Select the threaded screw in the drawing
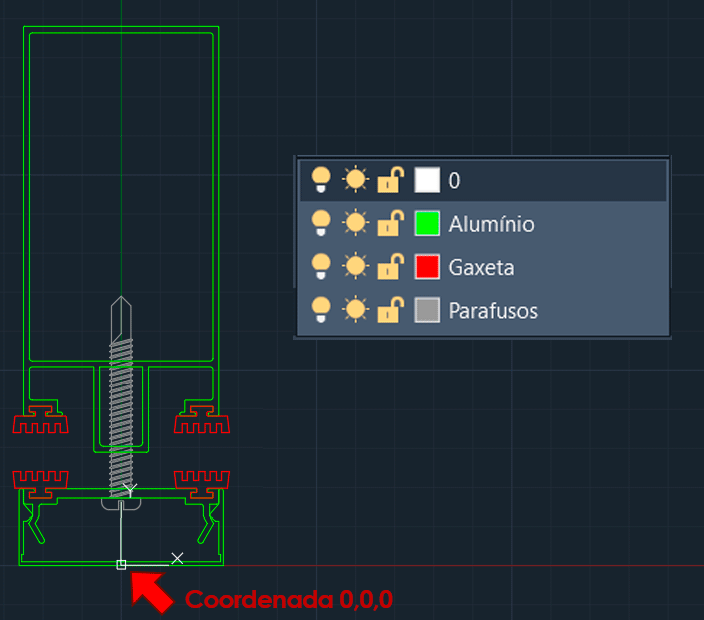 (x=121, y=400)
